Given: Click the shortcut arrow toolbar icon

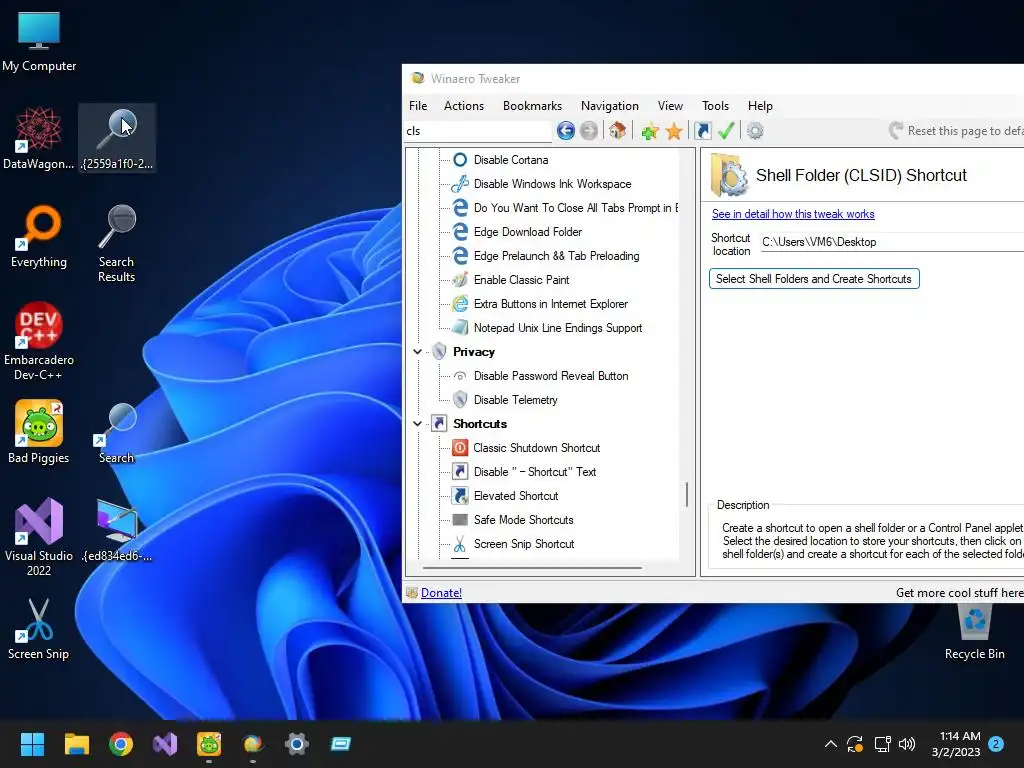Looking at the screenshot, I should pos(703,131).
